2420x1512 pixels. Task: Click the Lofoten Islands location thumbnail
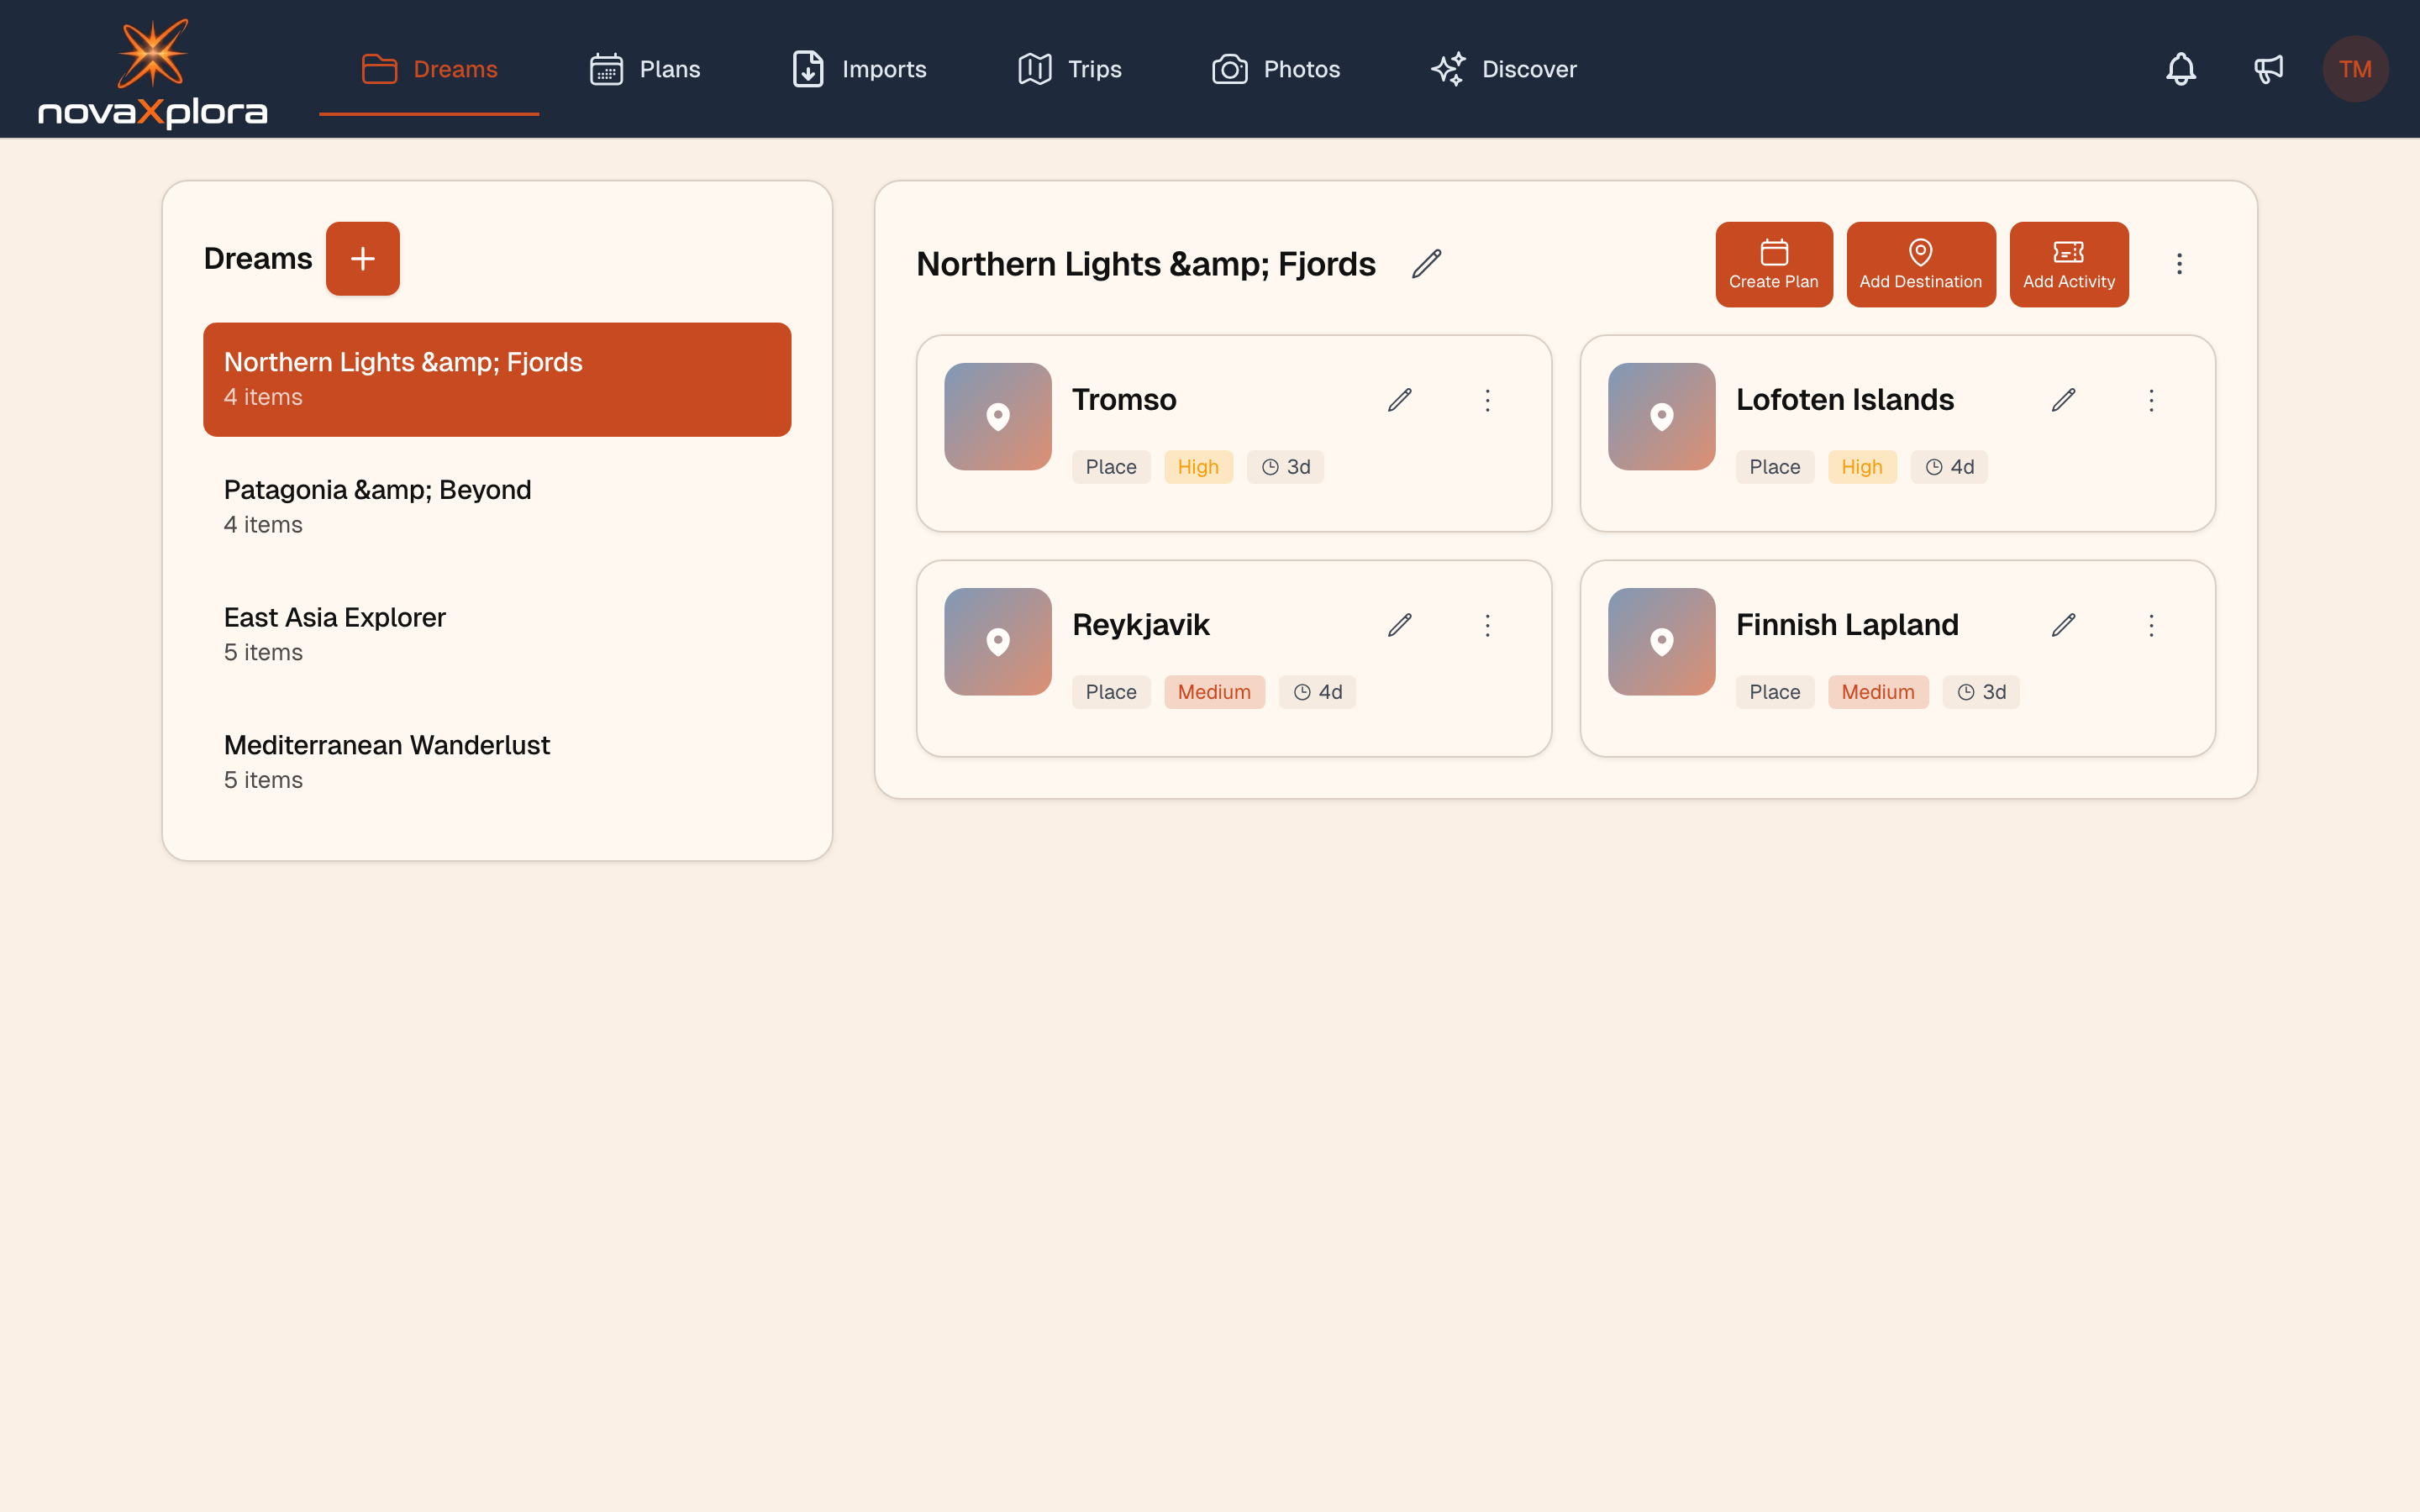coord(1661,416)
